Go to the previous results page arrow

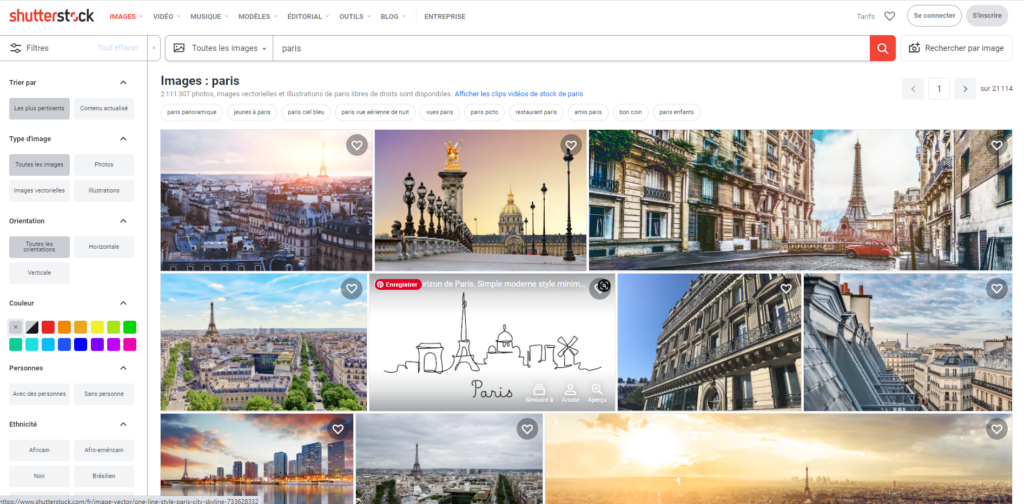(912, 89)
